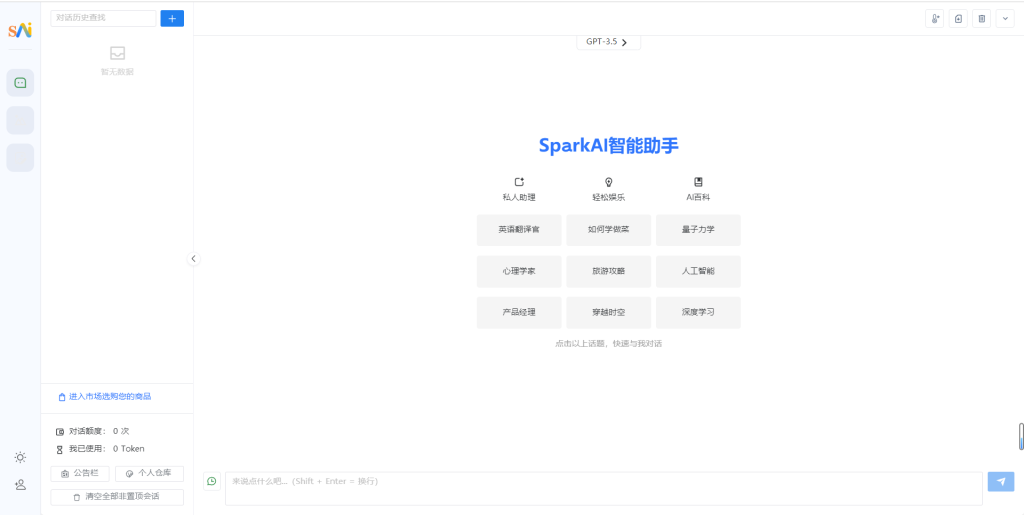Click the add-file icon in the top toolbar

[x=958, y=18]
